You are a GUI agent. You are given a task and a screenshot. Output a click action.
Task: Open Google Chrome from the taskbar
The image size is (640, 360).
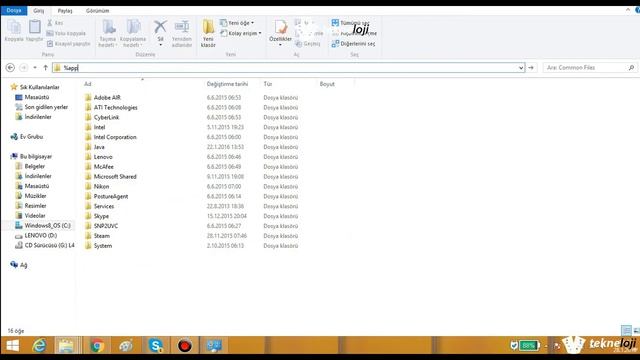(97, 346)
